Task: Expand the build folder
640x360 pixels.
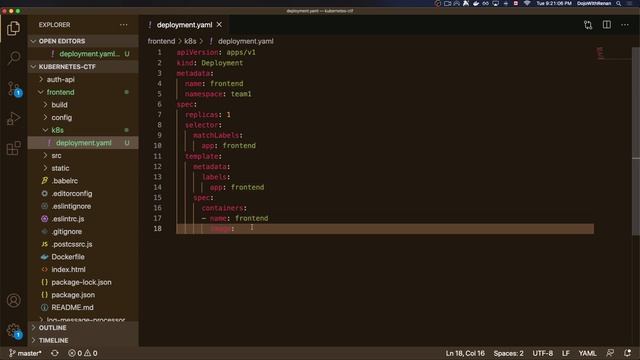Action: point(83,105)
